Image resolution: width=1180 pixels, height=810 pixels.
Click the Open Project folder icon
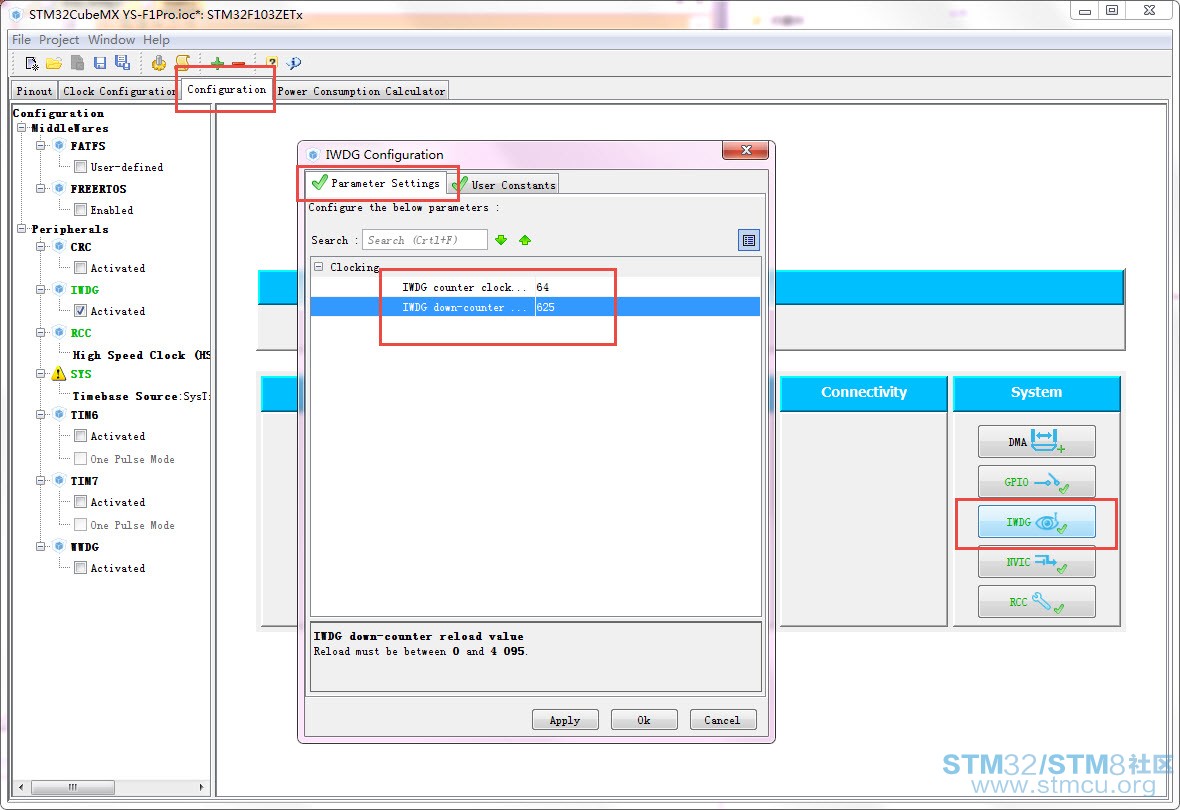(53, 63)
